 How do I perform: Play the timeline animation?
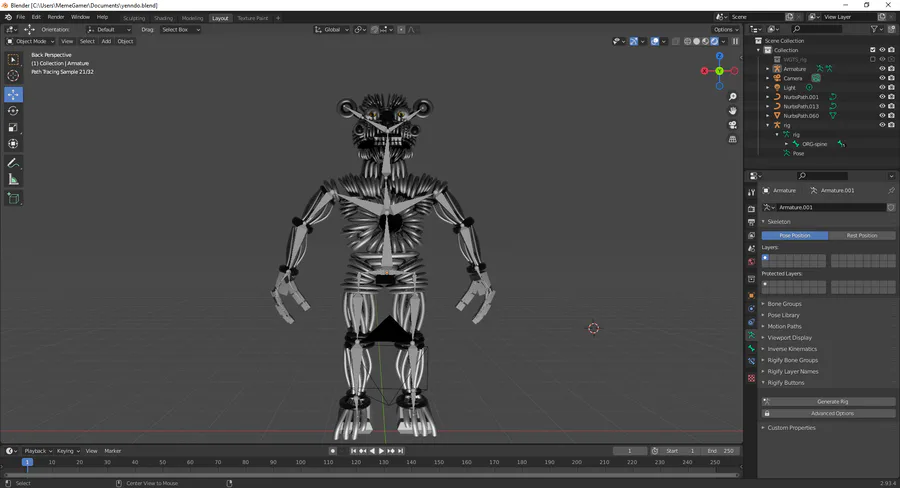point(382,451)
